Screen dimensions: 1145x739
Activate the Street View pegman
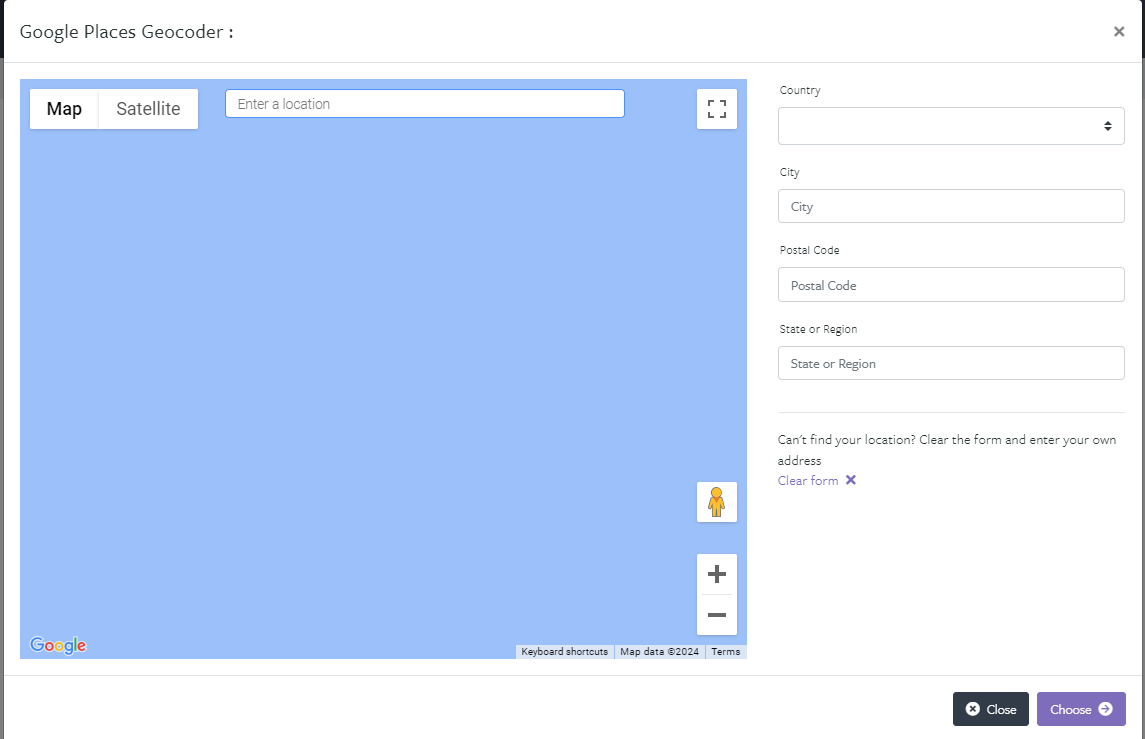(716, 502)
